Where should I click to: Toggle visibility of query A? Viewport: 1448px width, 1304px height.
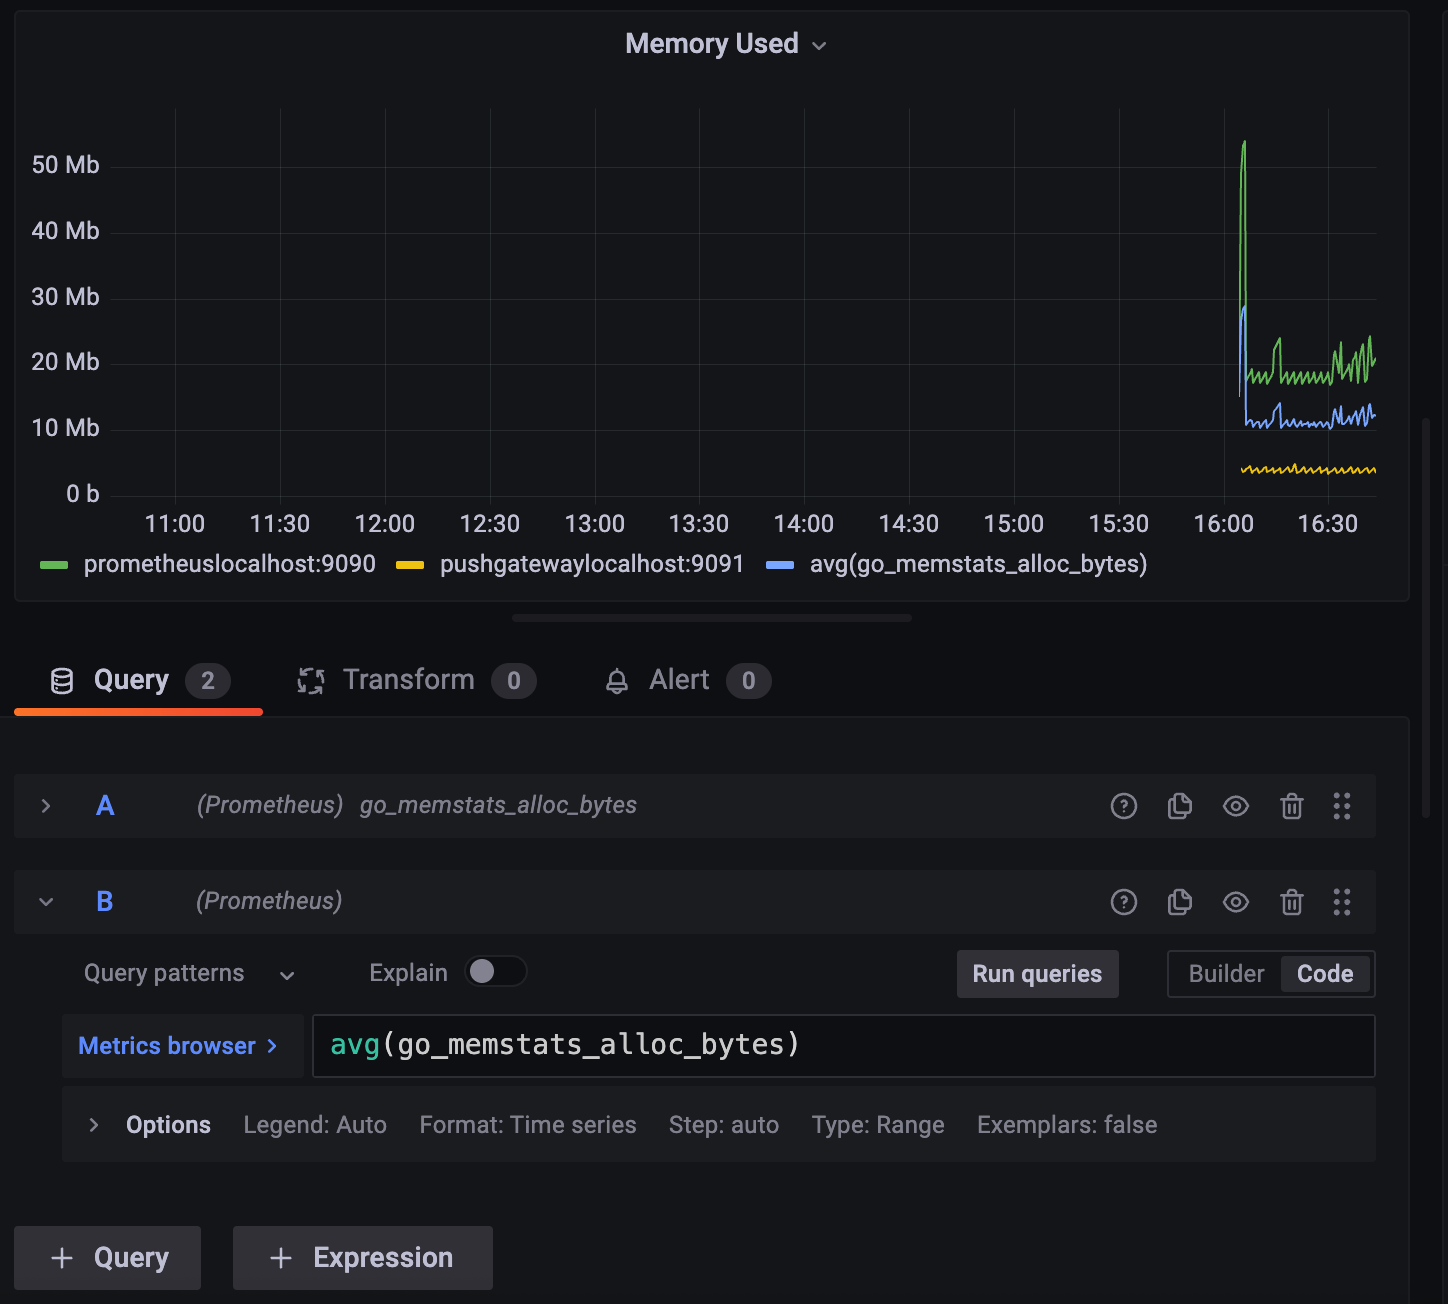click(x=1236, y=806)
